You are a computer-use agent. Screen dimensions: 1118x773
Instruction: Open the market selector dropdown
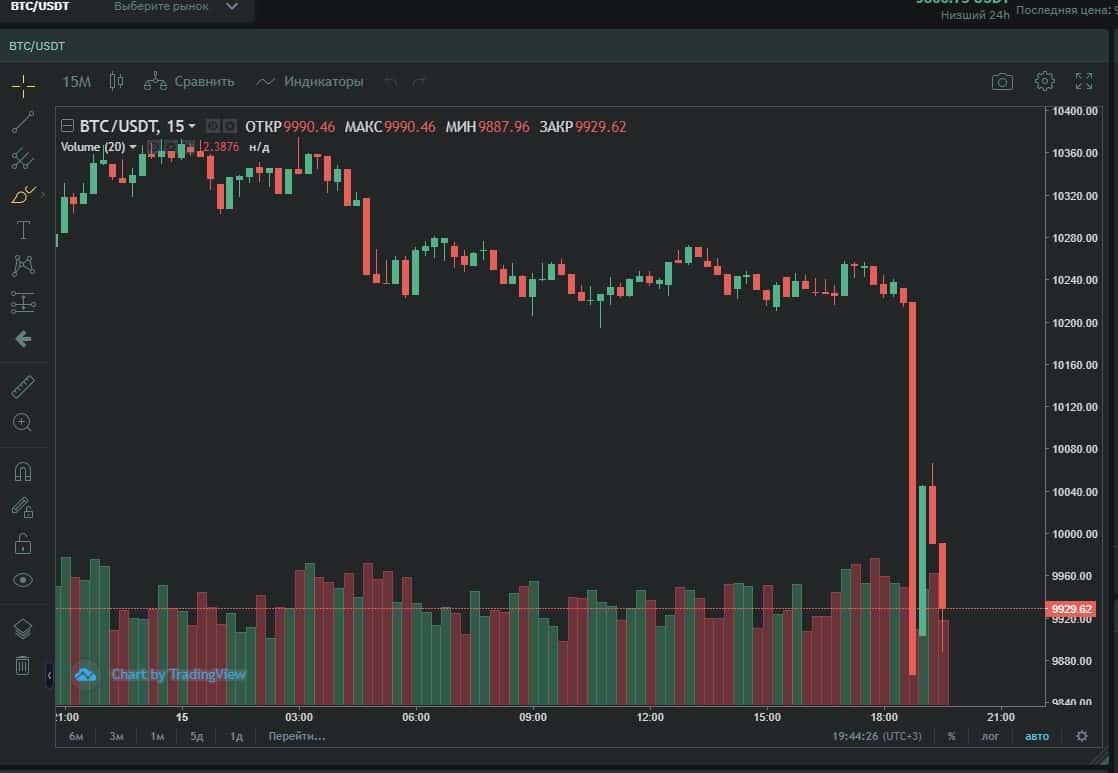pyautogui.click(x=176, y=7)
